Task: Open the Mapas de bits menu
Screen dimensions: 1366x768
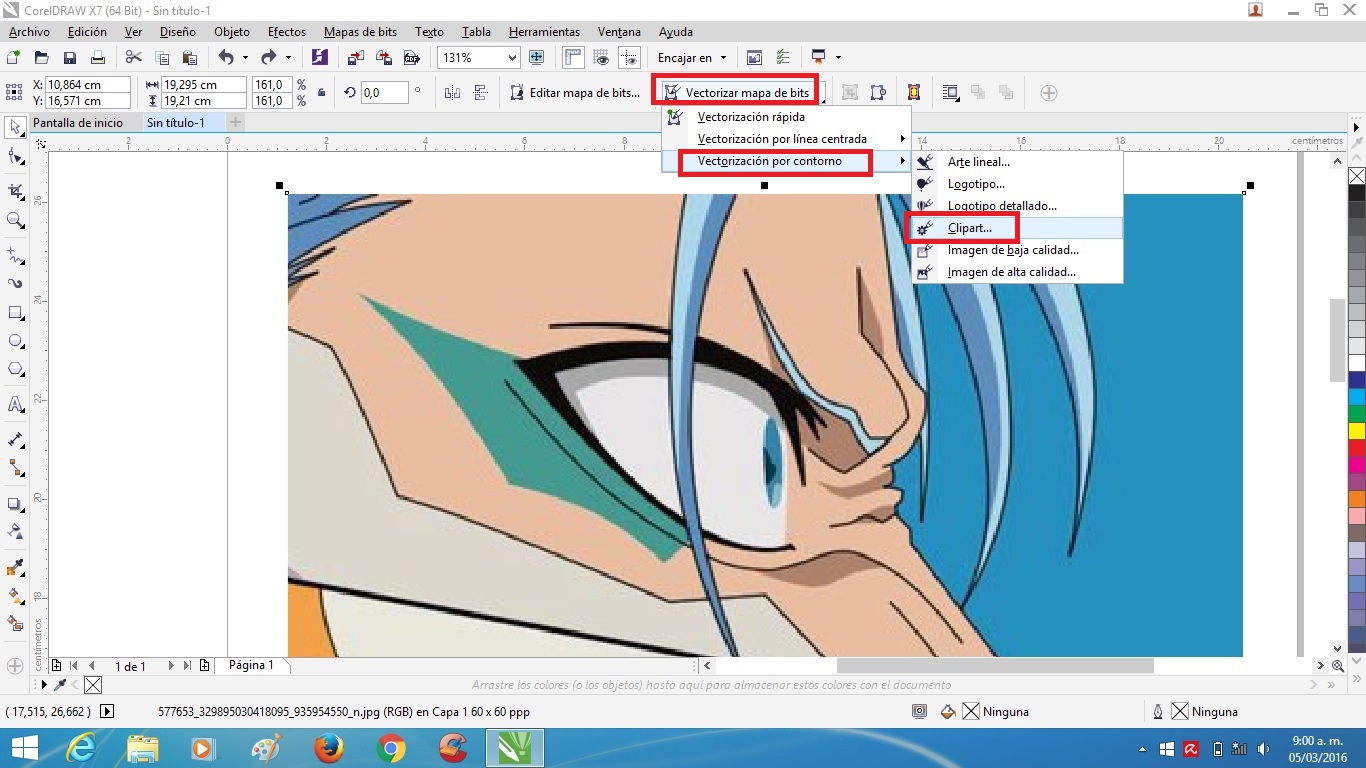Action: click(x=360, y=31)
